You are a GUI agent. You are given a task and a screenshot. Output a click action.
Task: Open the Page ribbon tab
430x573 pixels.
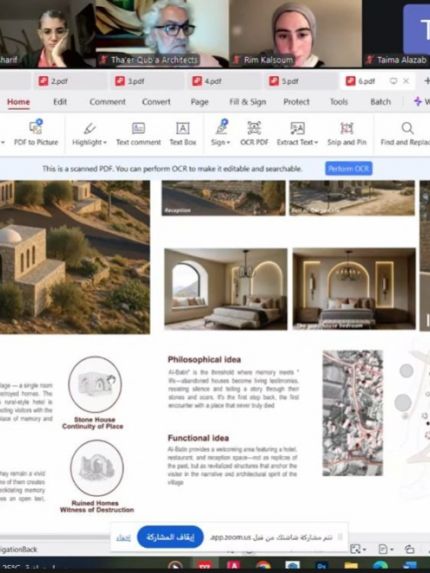[199, 102]
